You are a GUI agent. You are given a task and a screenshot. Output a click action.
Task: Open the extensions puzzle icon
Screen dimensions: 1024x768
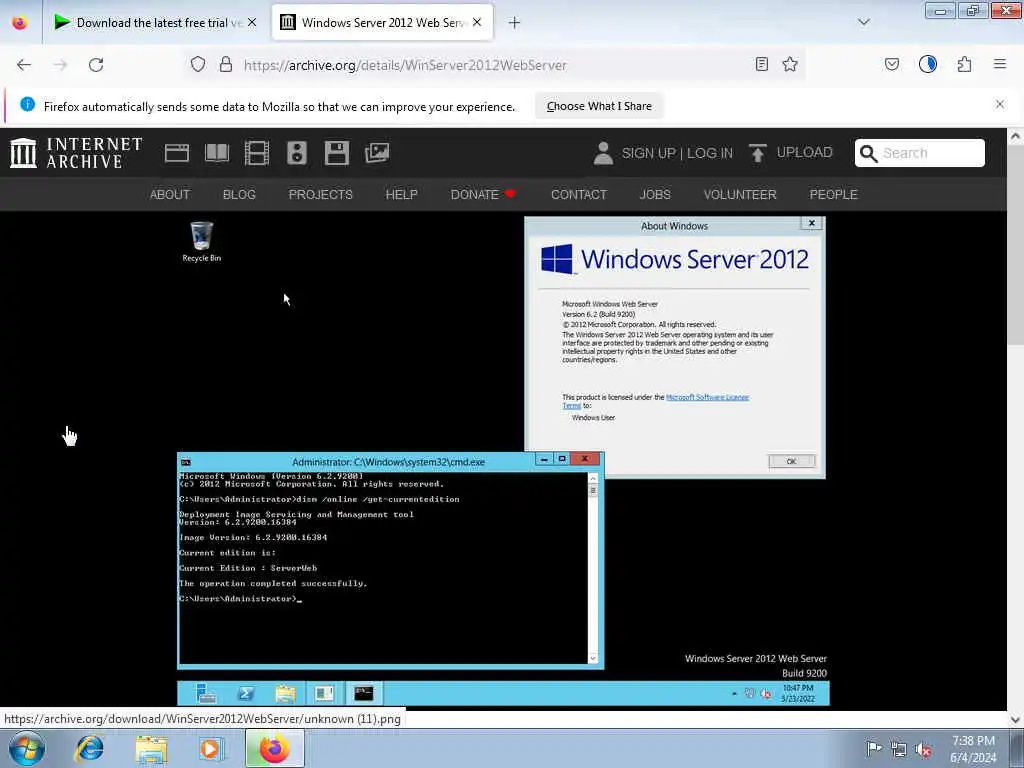tap(964, 64)
